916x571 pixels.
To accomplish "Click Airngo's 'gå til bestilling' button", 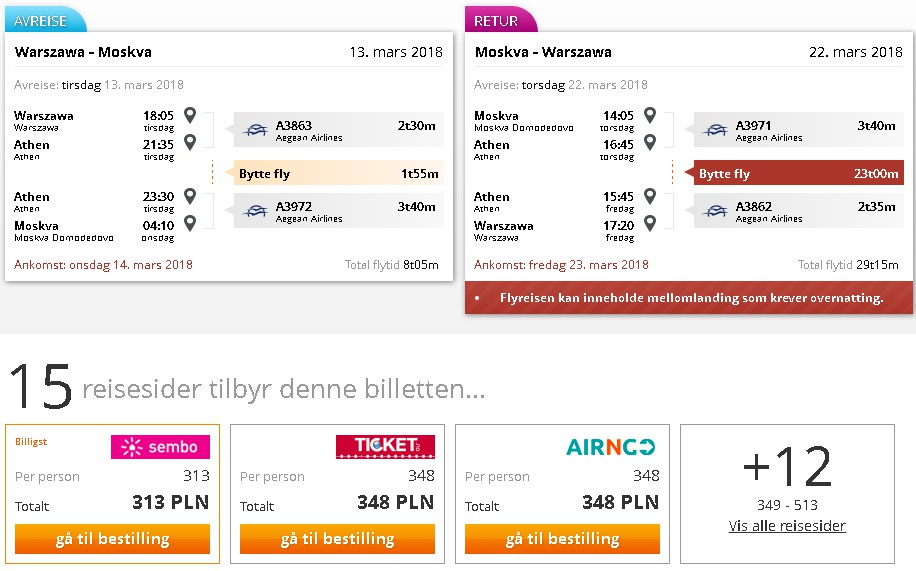I will (x=562, y=538).
